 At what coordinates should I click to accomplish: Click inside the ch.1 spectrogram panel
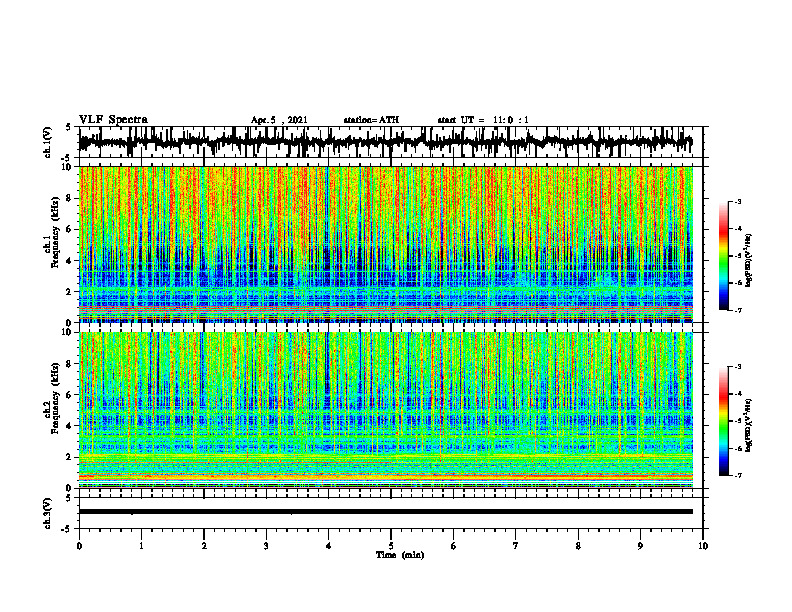pyautogui.click(x=385, y=244)
